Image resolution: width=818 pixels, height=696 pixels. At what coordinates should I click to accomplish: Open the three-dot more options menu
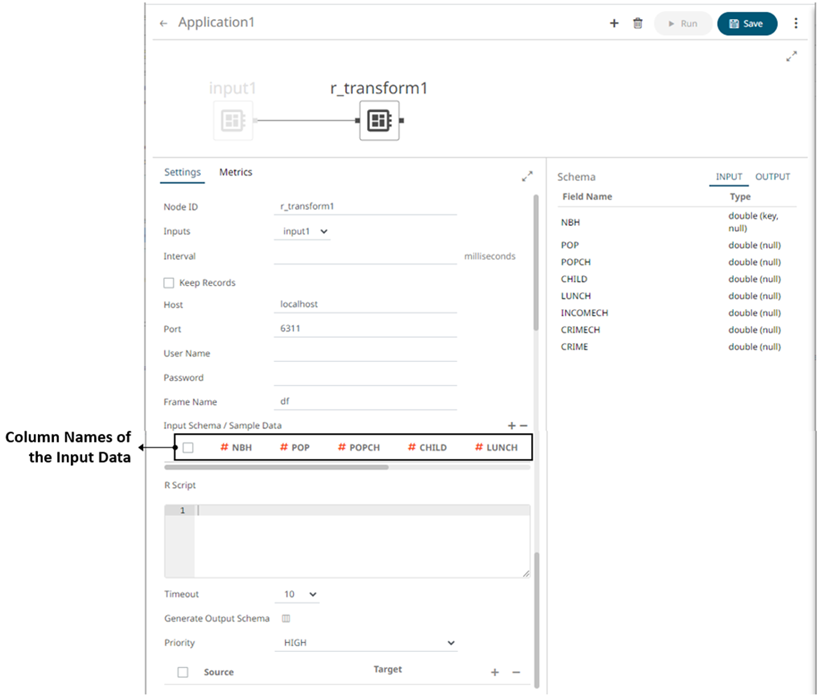pos(796,23)
